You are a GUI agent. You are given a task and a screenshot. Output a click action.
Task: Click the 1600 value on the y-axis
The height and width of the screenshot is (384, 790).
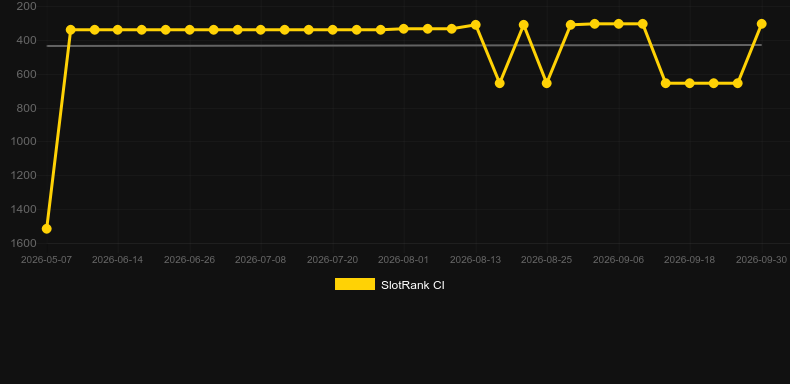click(24, 243)
